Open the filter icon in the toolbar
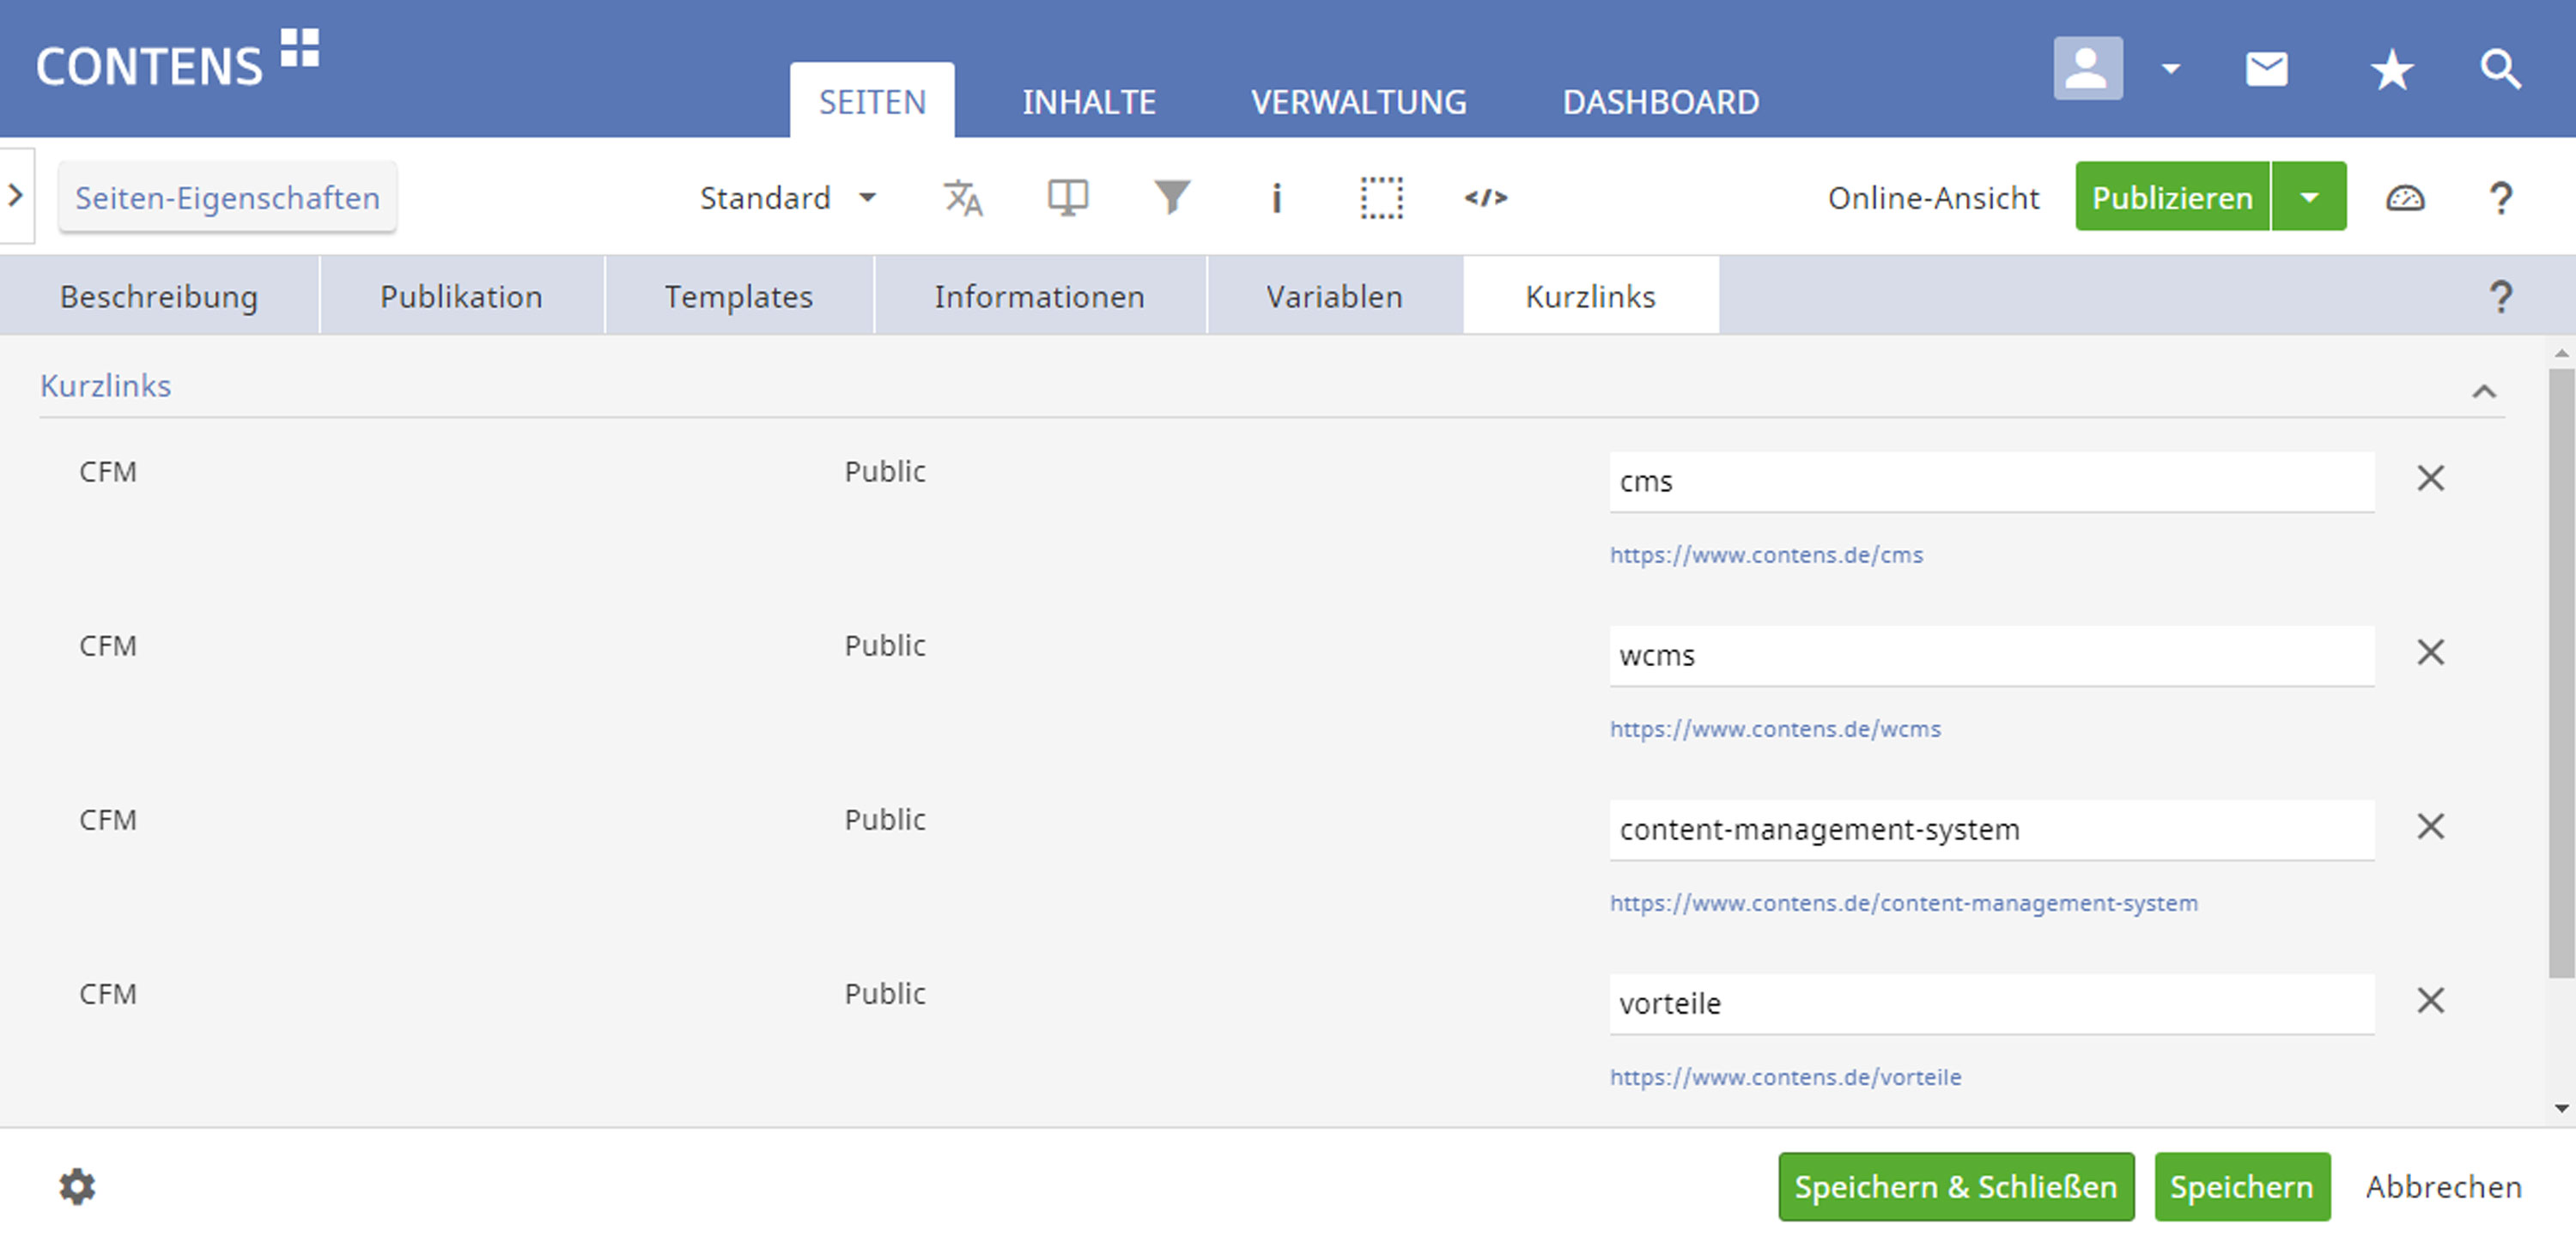2576x1236 pixels. tap(1172, 197)
